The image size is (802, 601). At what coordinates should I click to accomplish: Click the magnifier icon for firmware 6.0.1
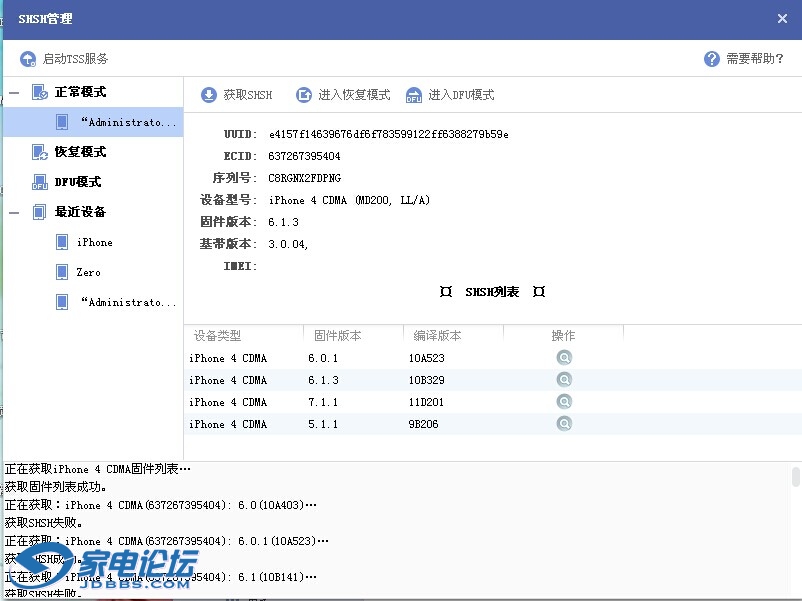(564, 358)
